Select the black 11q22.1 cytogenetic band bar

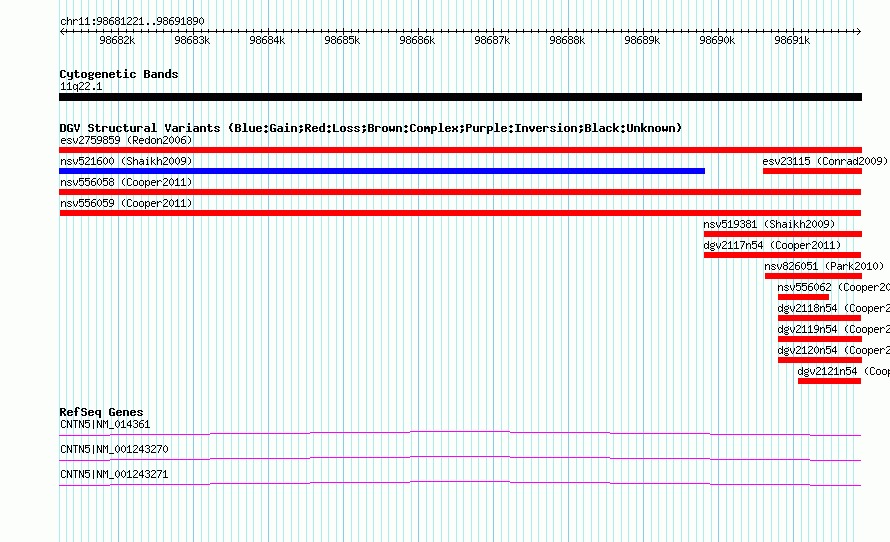click(460, 97)
